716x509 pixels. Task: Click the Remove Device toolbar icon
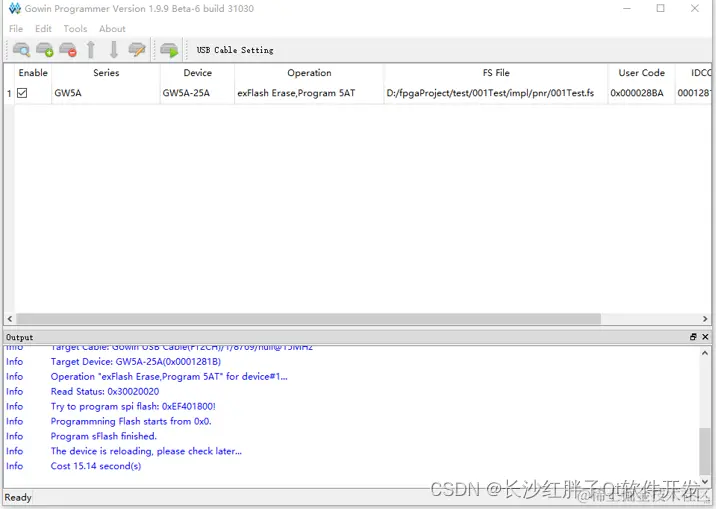coord(68,50)
